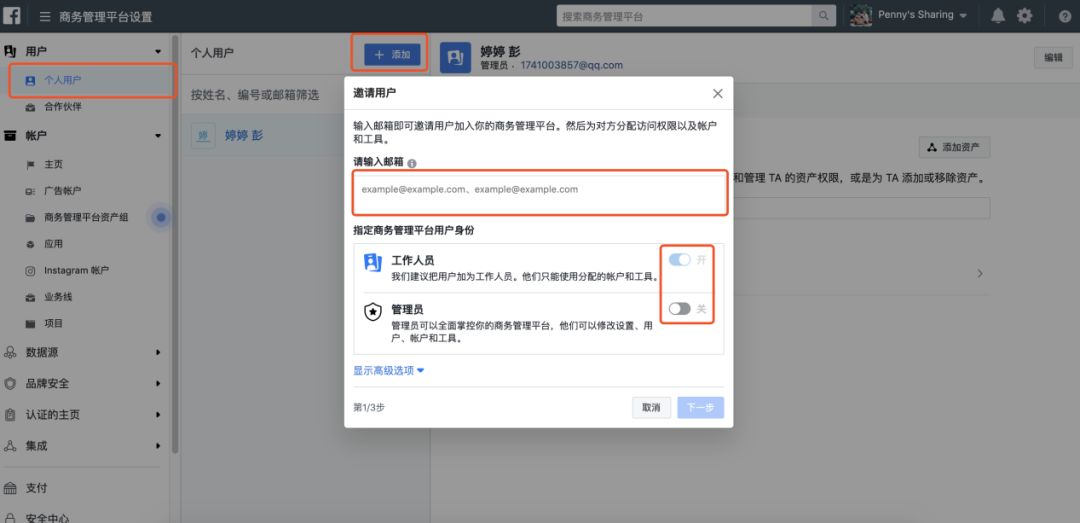Open notifications bell icon

tap(997, 16)
